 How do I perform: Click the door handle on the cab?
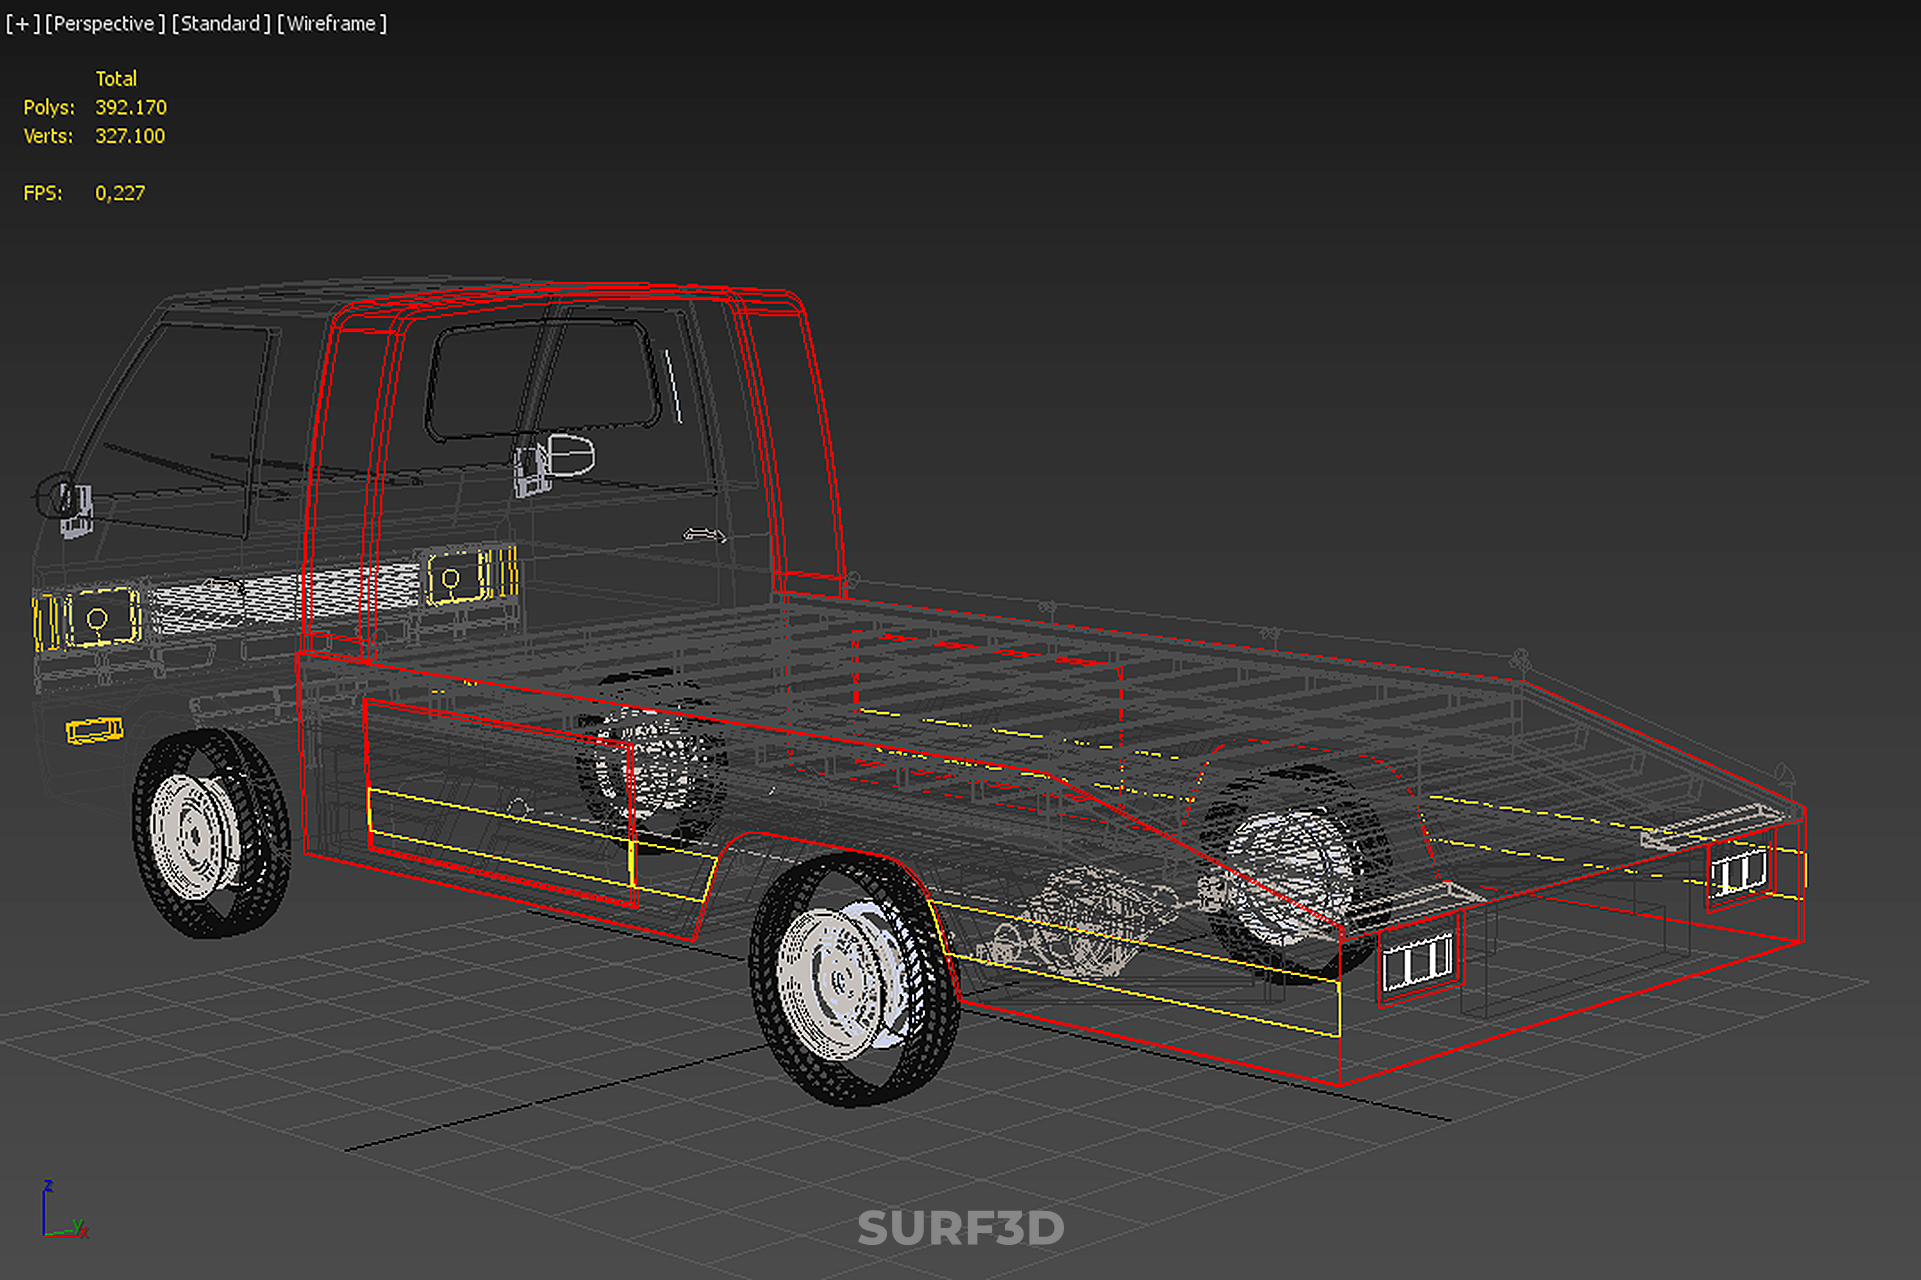[x=704, y=535]
